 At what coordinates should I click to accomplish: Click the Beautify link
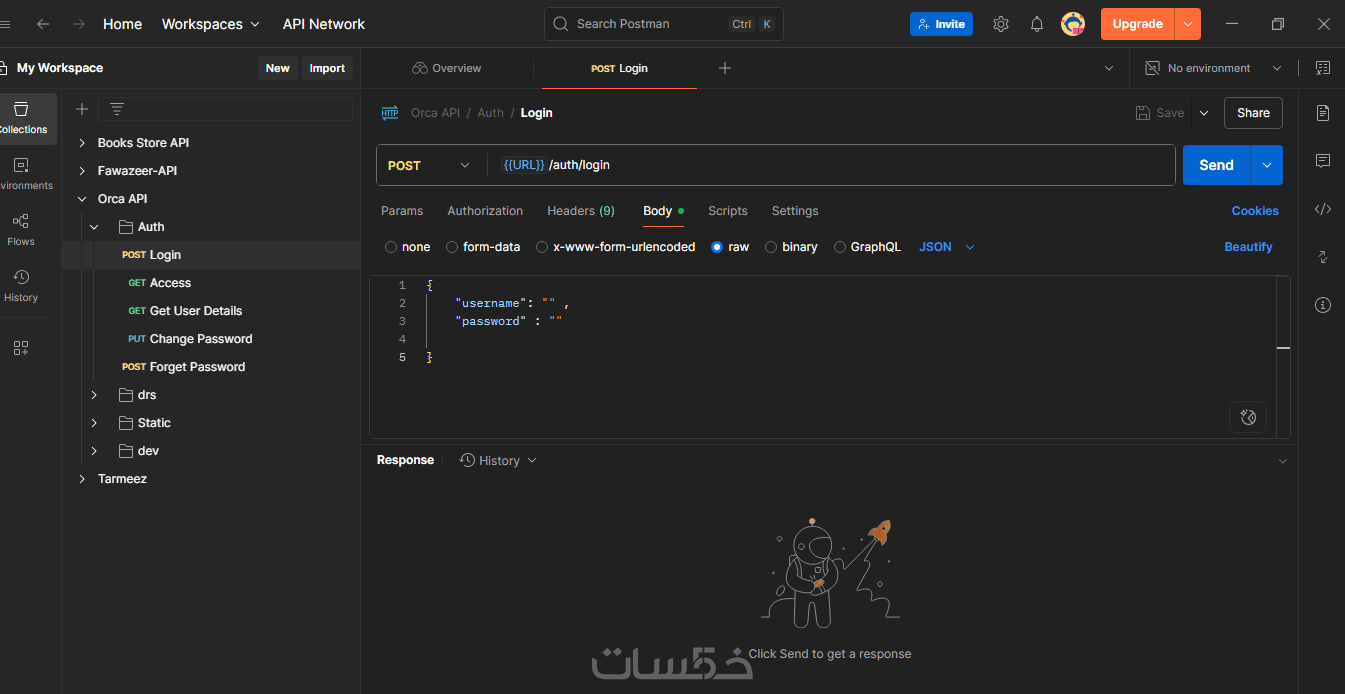[x=1249, y=247]
